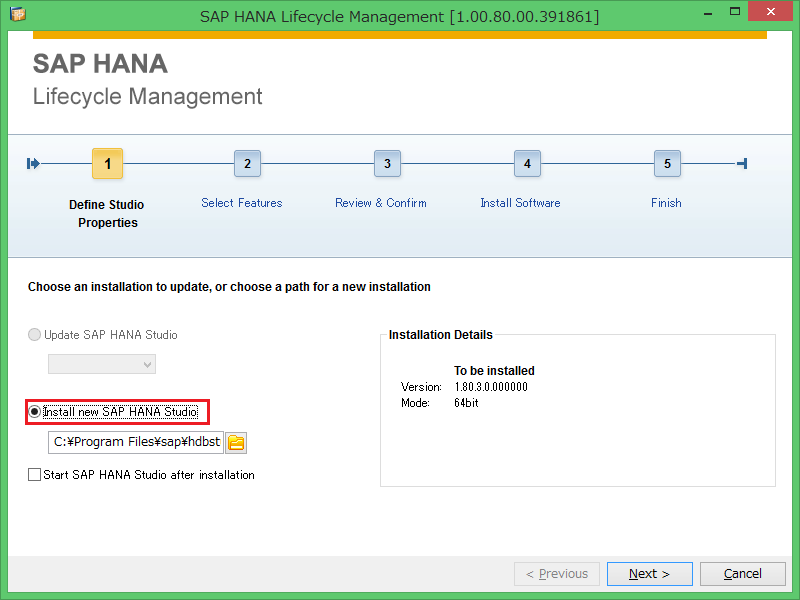Click the Finish step label
The image size is (800, 600).
click(666, 203)
